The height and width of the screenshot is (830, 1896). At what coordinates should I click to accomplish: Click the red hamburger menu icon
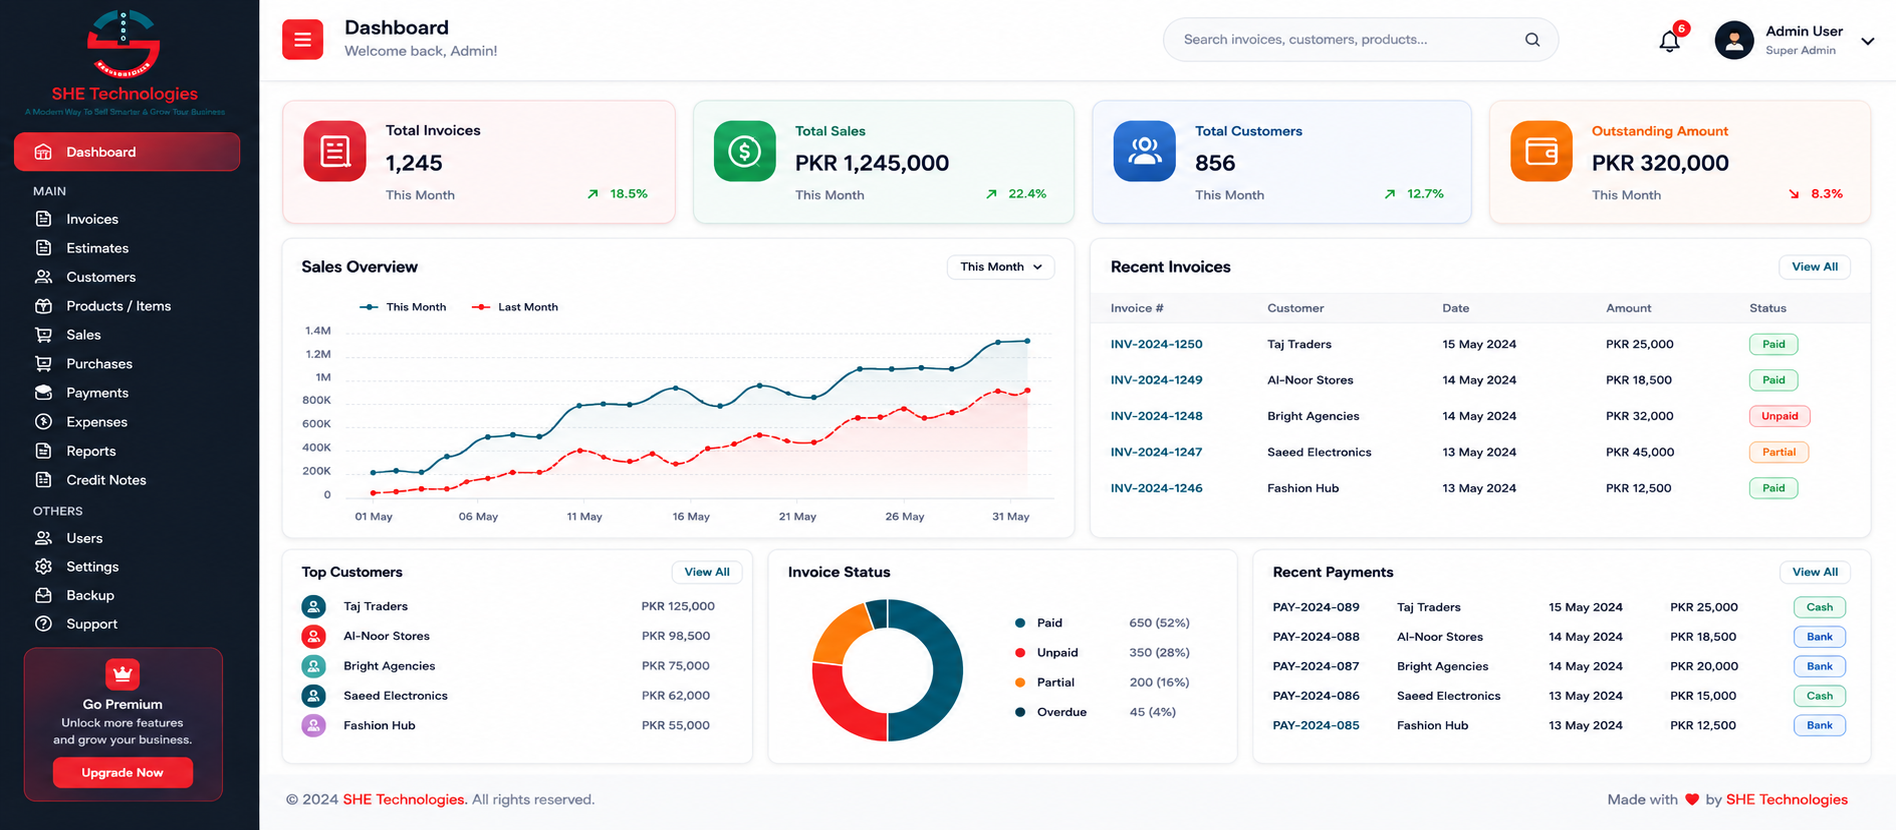click(302, 40)
